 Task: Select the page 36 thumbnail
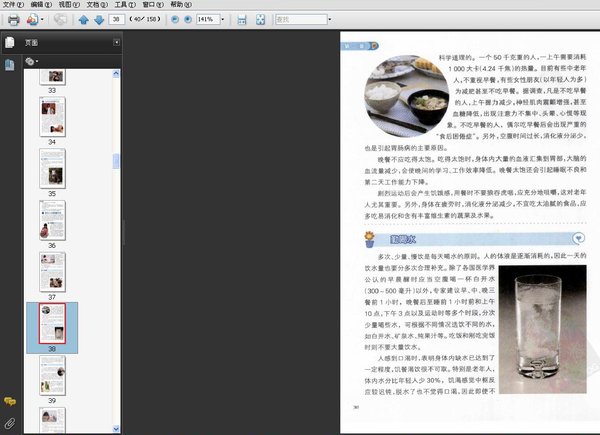(x=52, y=217)
